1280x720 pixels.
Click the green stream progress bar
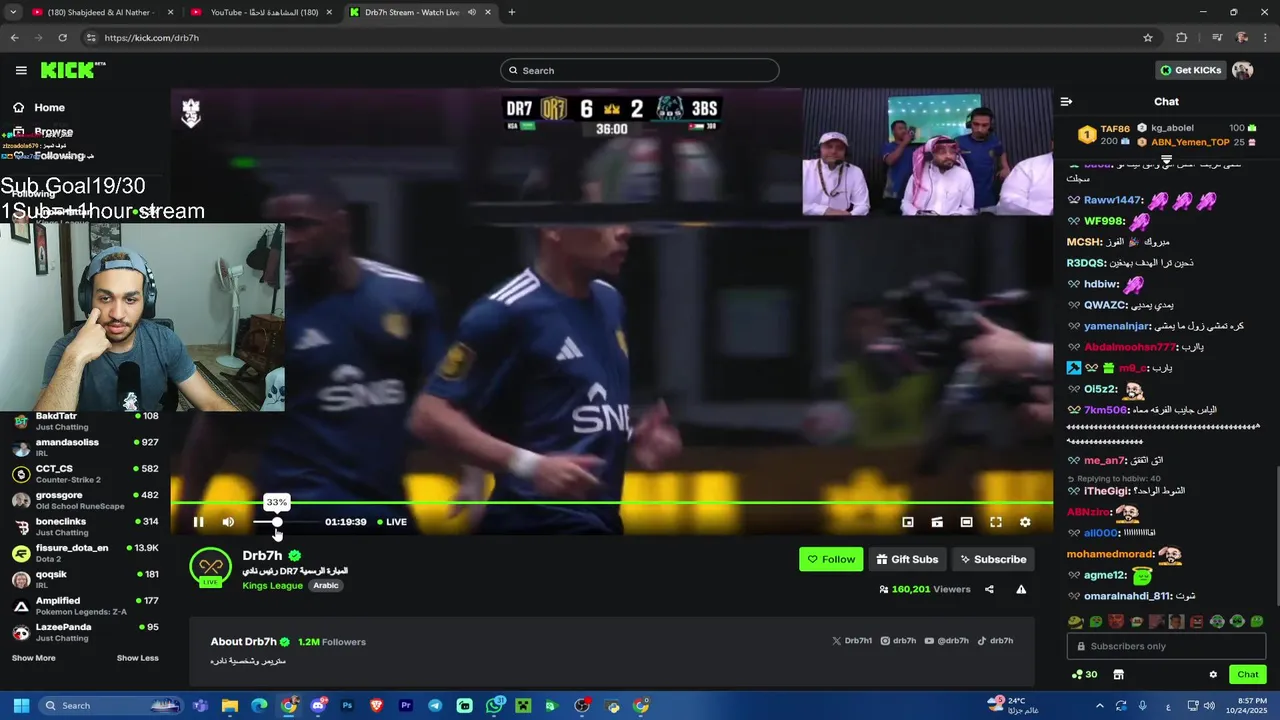pos(611,502)
